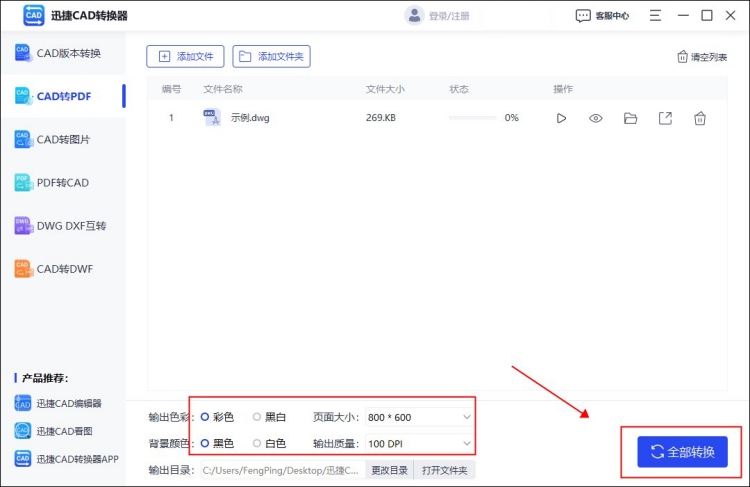Open 页面大小 800 * 600 dropdown
The image size is (750, 487).
tap(419, 417)
